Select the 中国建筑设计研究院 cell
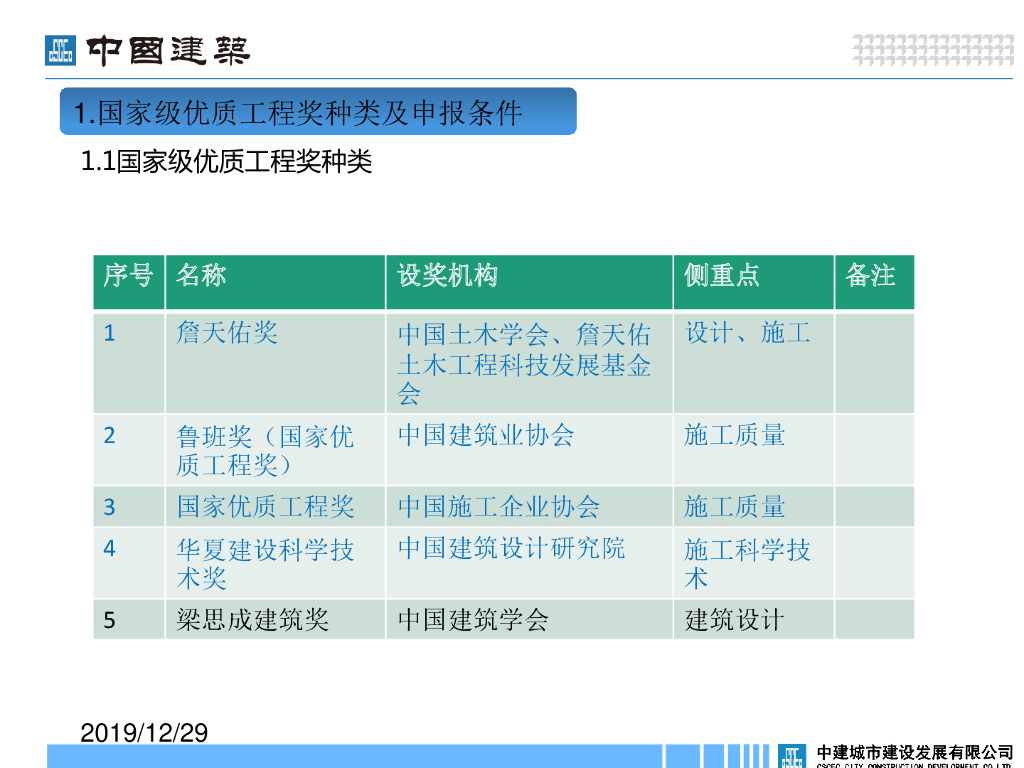The image size is (1024, 768). 530,564
